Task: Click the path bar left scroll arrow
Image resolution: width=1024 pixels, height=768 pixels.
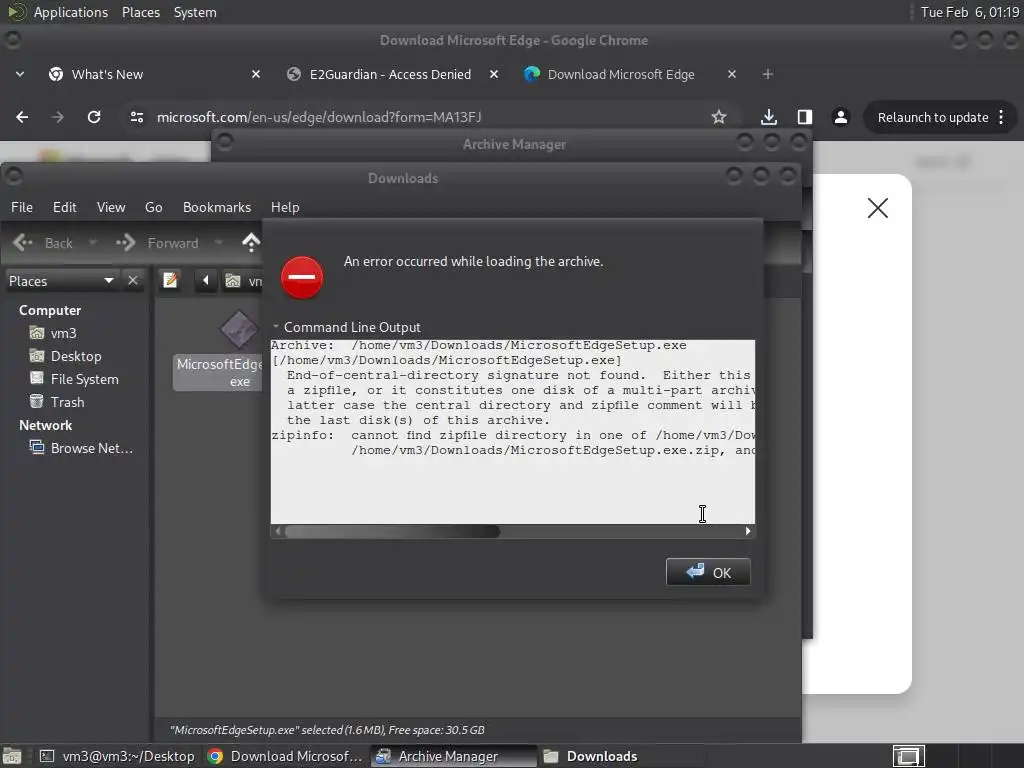Action: point(206,281)
